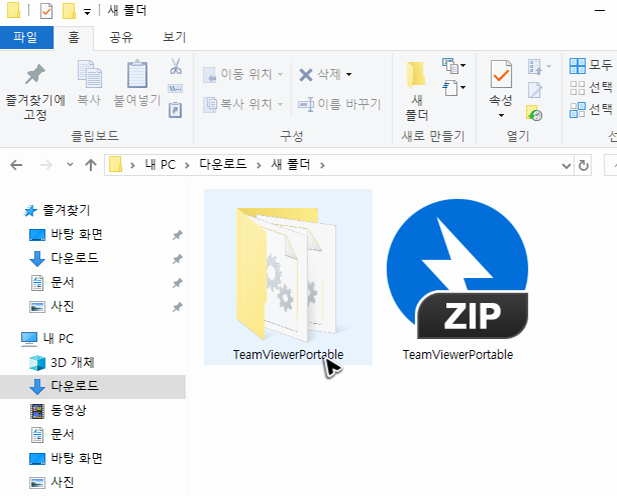The height and width of the screenshot is (496, 617).
Task: Open the Customize Quick Access Toolbar dropdown
Action: [x=87, y=12]
